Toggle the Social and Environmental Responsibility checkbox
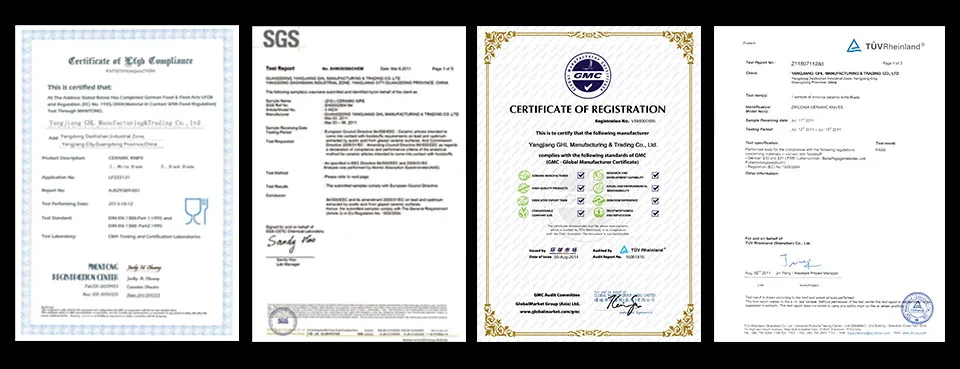The image size is (960, 369). pos(655,188)
